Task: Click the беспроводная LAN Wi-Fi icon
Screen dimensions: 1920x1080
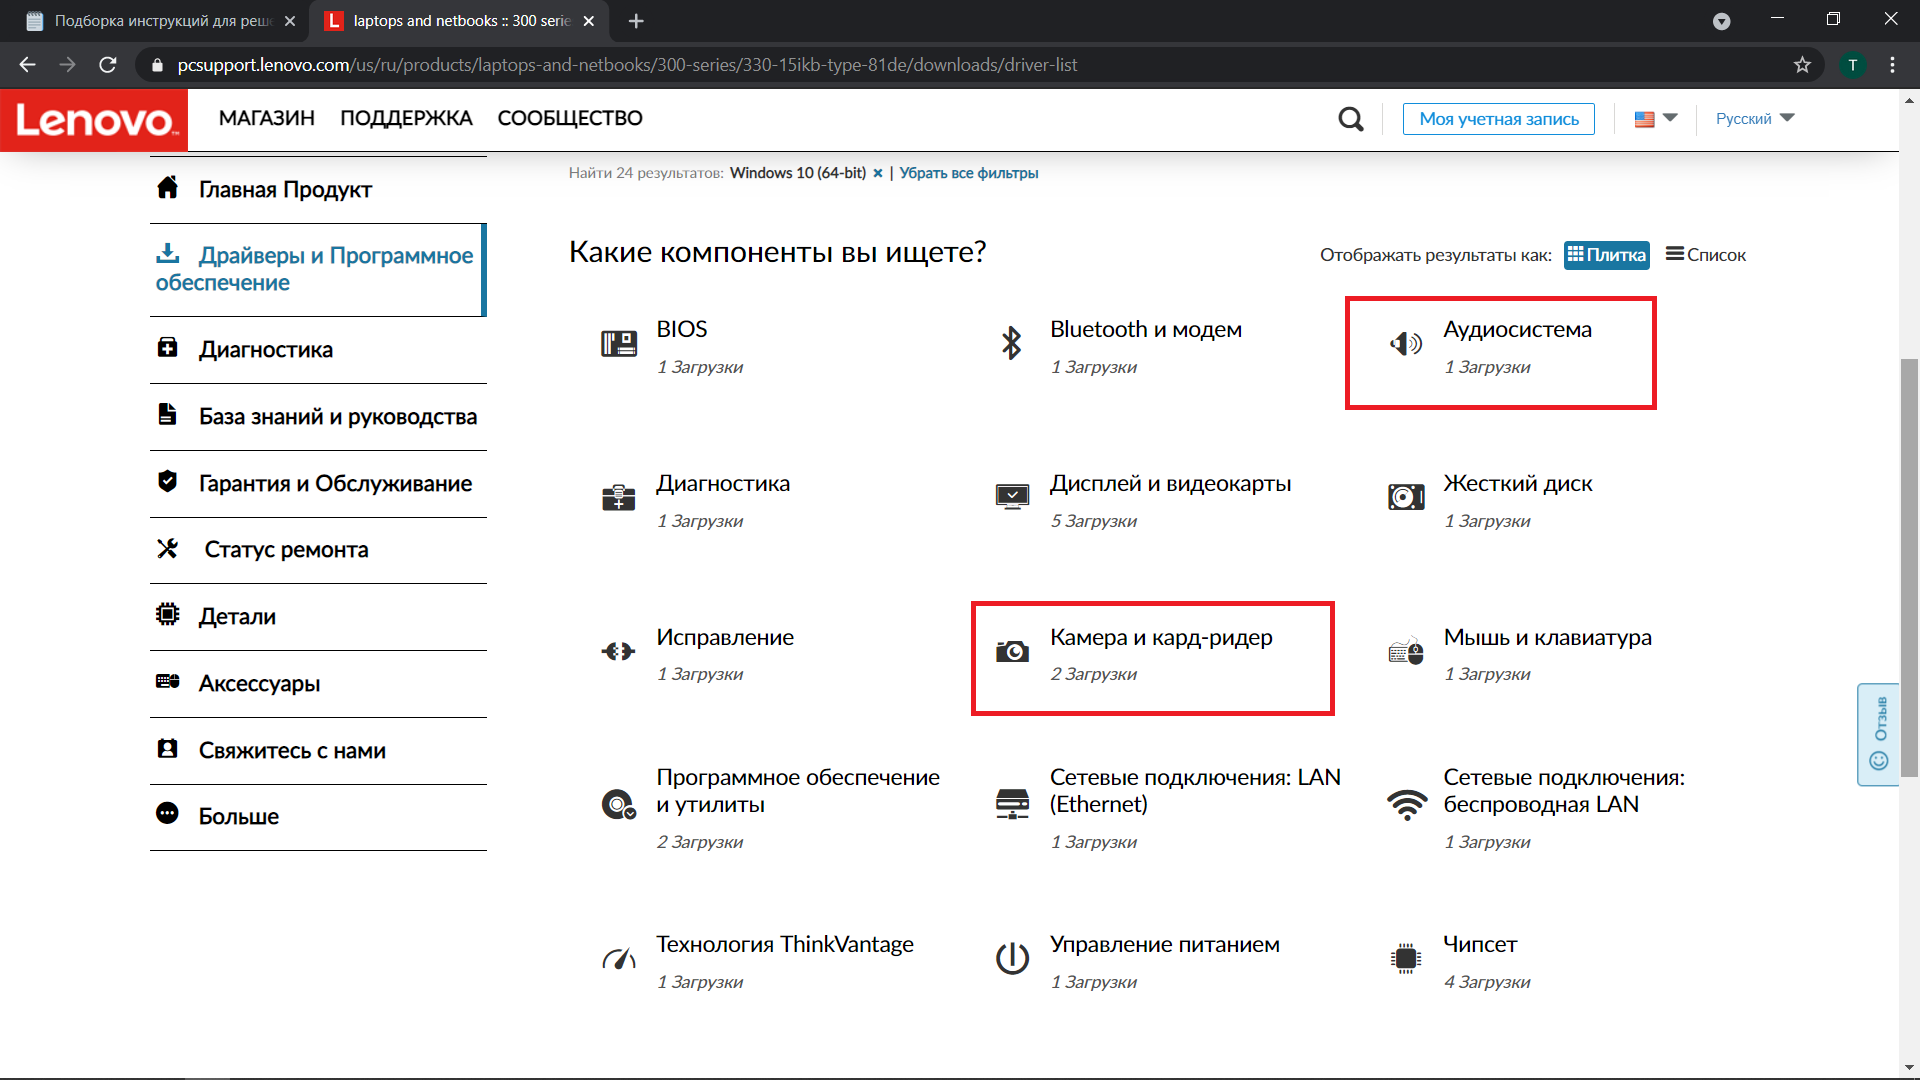Action: point(1406,804)
